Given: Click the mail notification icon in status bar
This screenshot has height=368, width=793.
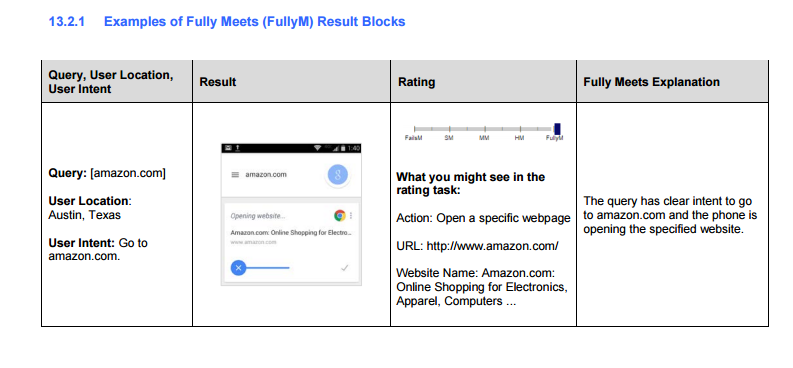Looking at the screenshot, I should [x=228, y=148].
